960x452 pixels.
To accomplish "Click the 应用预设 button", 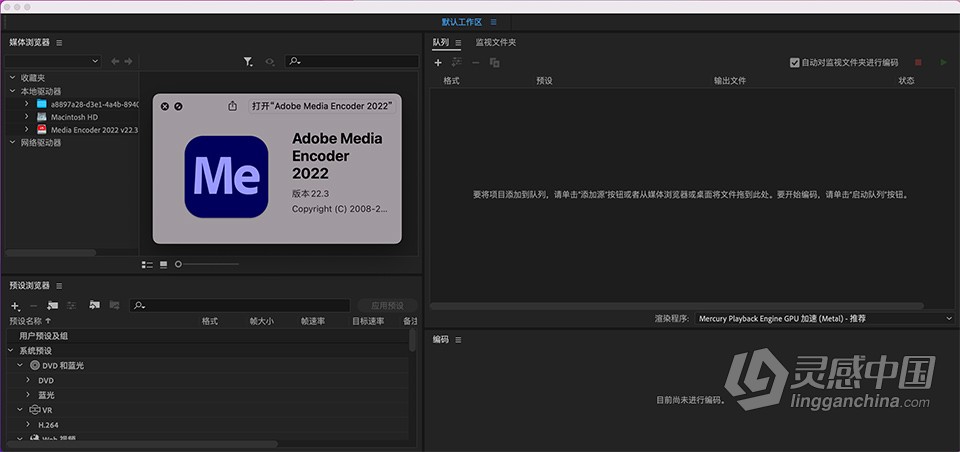I will click(x=387, y=305).
